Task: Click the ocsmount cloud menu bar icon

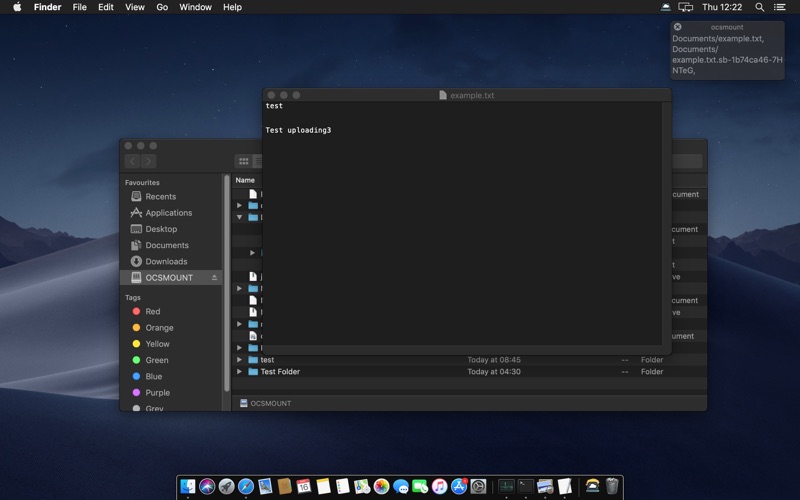Action: 666,7
